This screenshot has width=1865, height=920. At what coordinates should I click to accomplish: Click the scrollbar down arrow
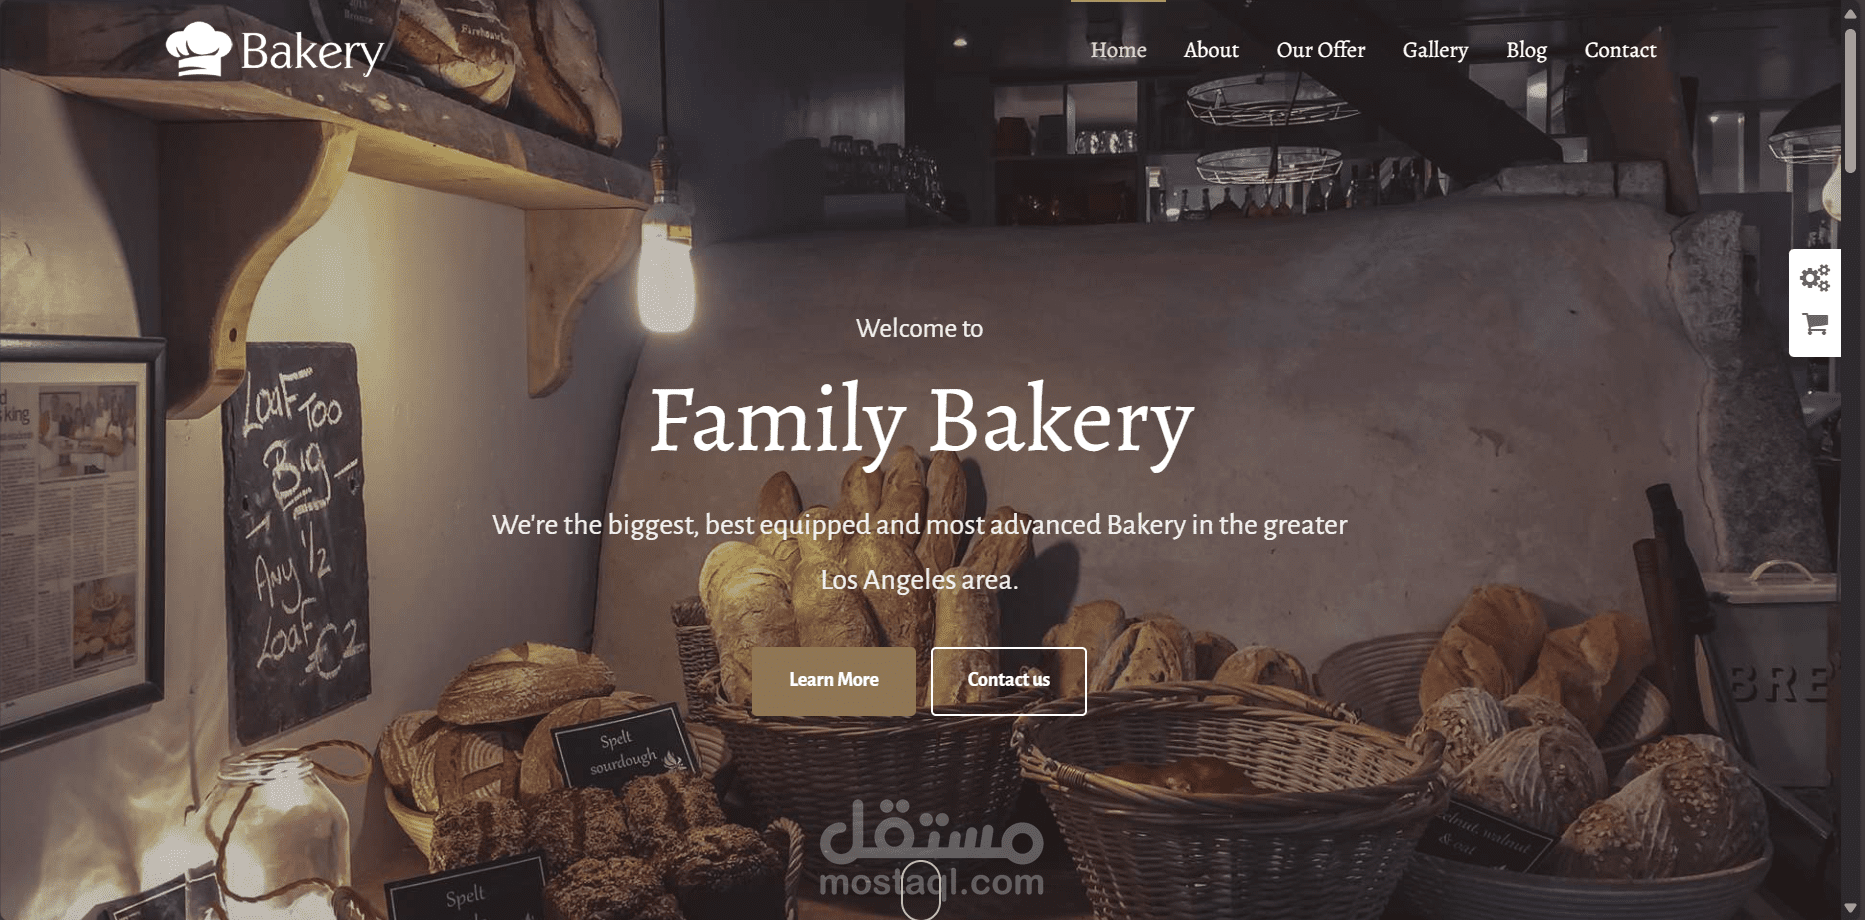point(1851,909)
